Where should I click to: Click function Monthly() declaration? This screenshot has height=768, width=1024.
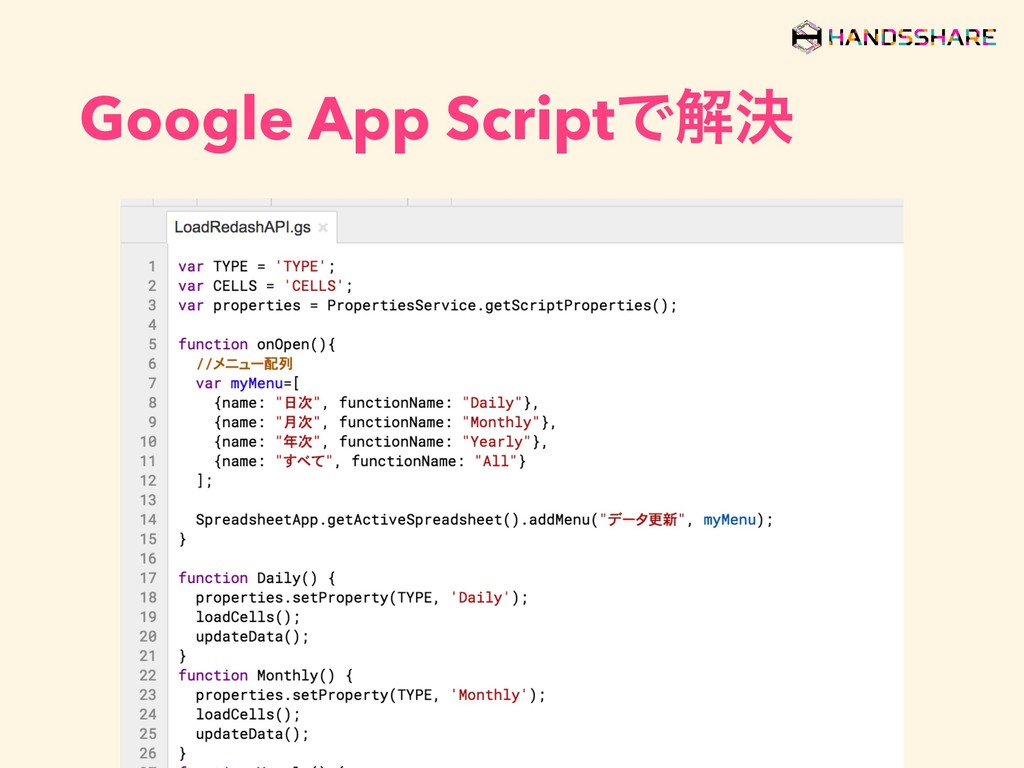coord(265,675)
